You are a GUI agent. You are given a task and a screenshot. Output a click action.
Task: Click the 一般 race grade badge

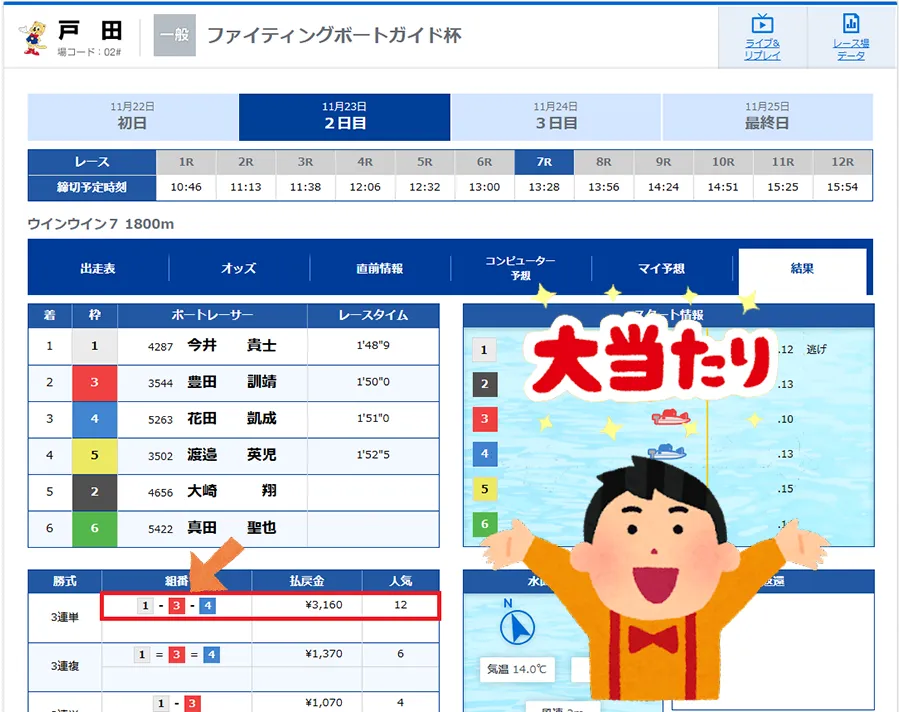[x=174, y=36]
